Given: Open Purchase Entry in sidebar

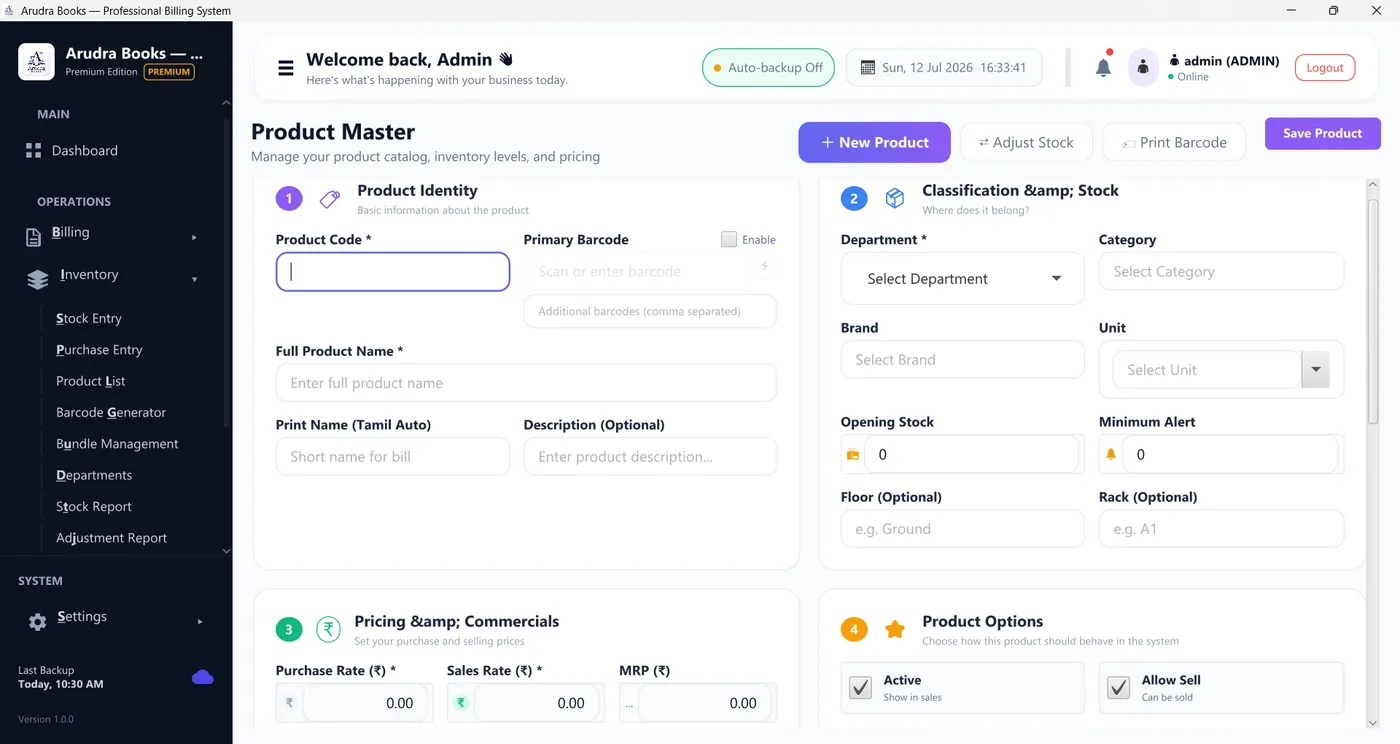Looking at the screenshot, I should (x=99, y=350).
